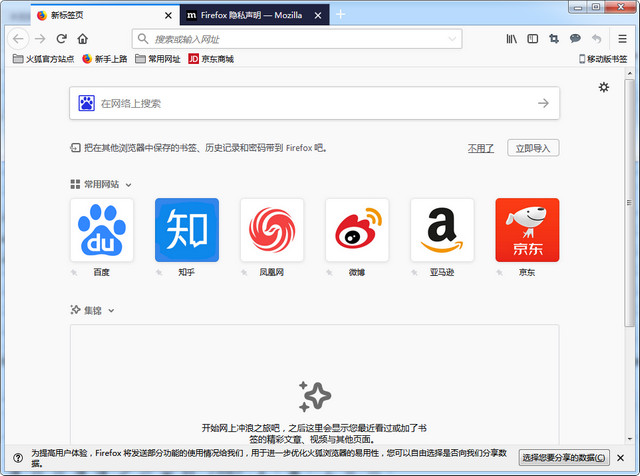Pin the 京东 tile with its pin icon
640x476 pixels.
(x=500, y=272)
